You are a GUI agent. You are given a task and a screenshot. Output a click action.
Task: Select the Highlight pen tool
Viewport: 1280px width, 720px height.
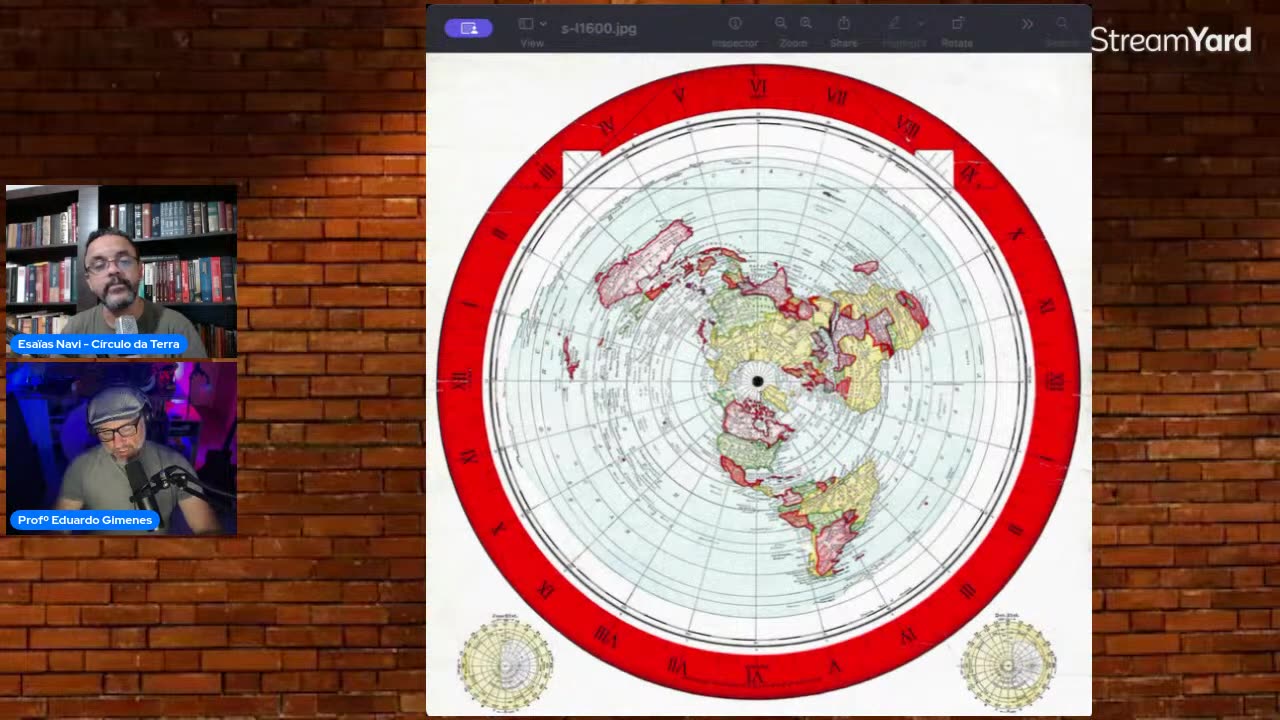point(894,23)
